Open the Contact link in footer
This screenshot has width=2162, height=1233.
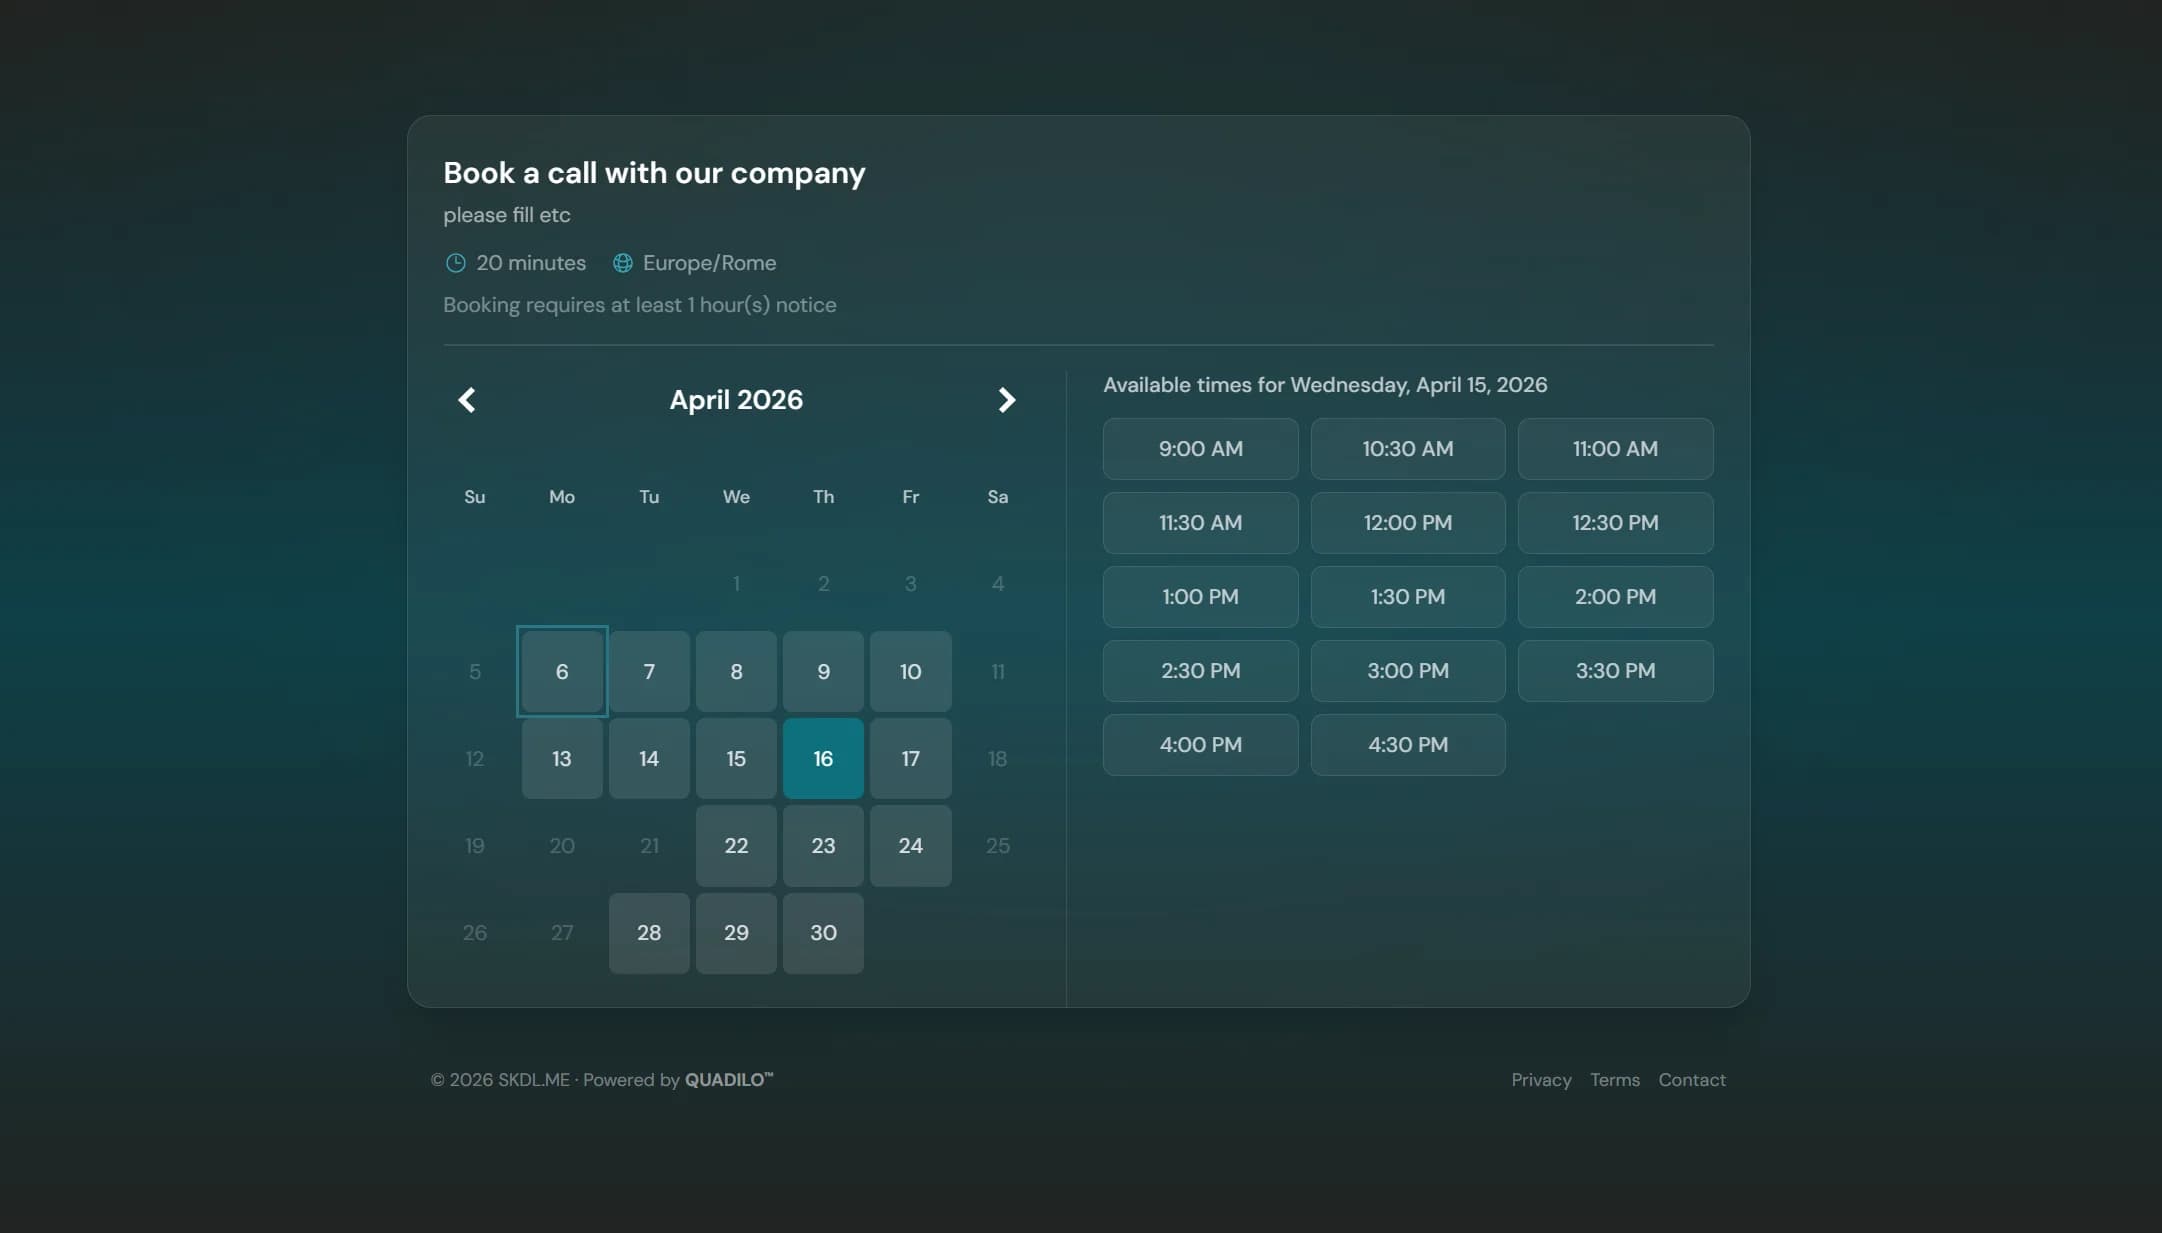(x=1692, y=1080)
